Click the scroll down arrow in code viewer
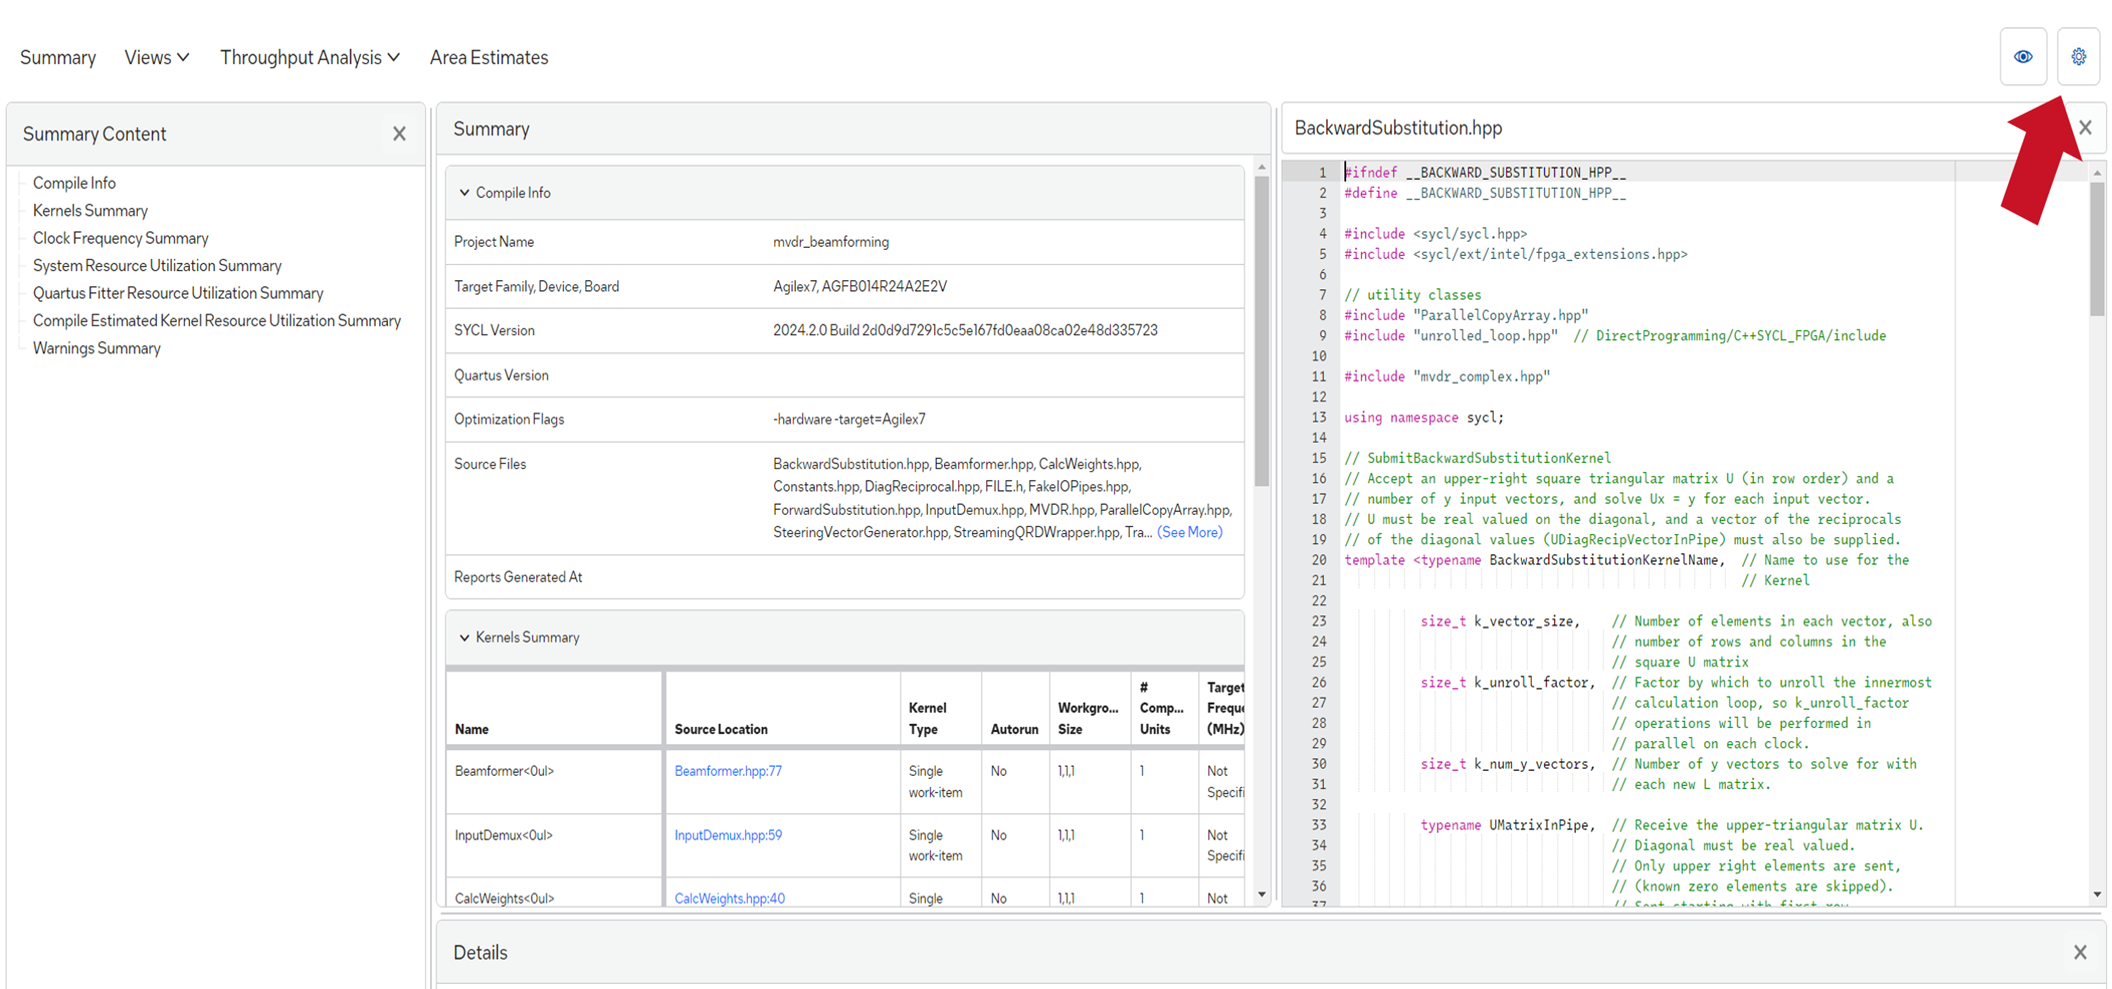The width and height of the screenshot is (2112, 989). [2097, 895]
